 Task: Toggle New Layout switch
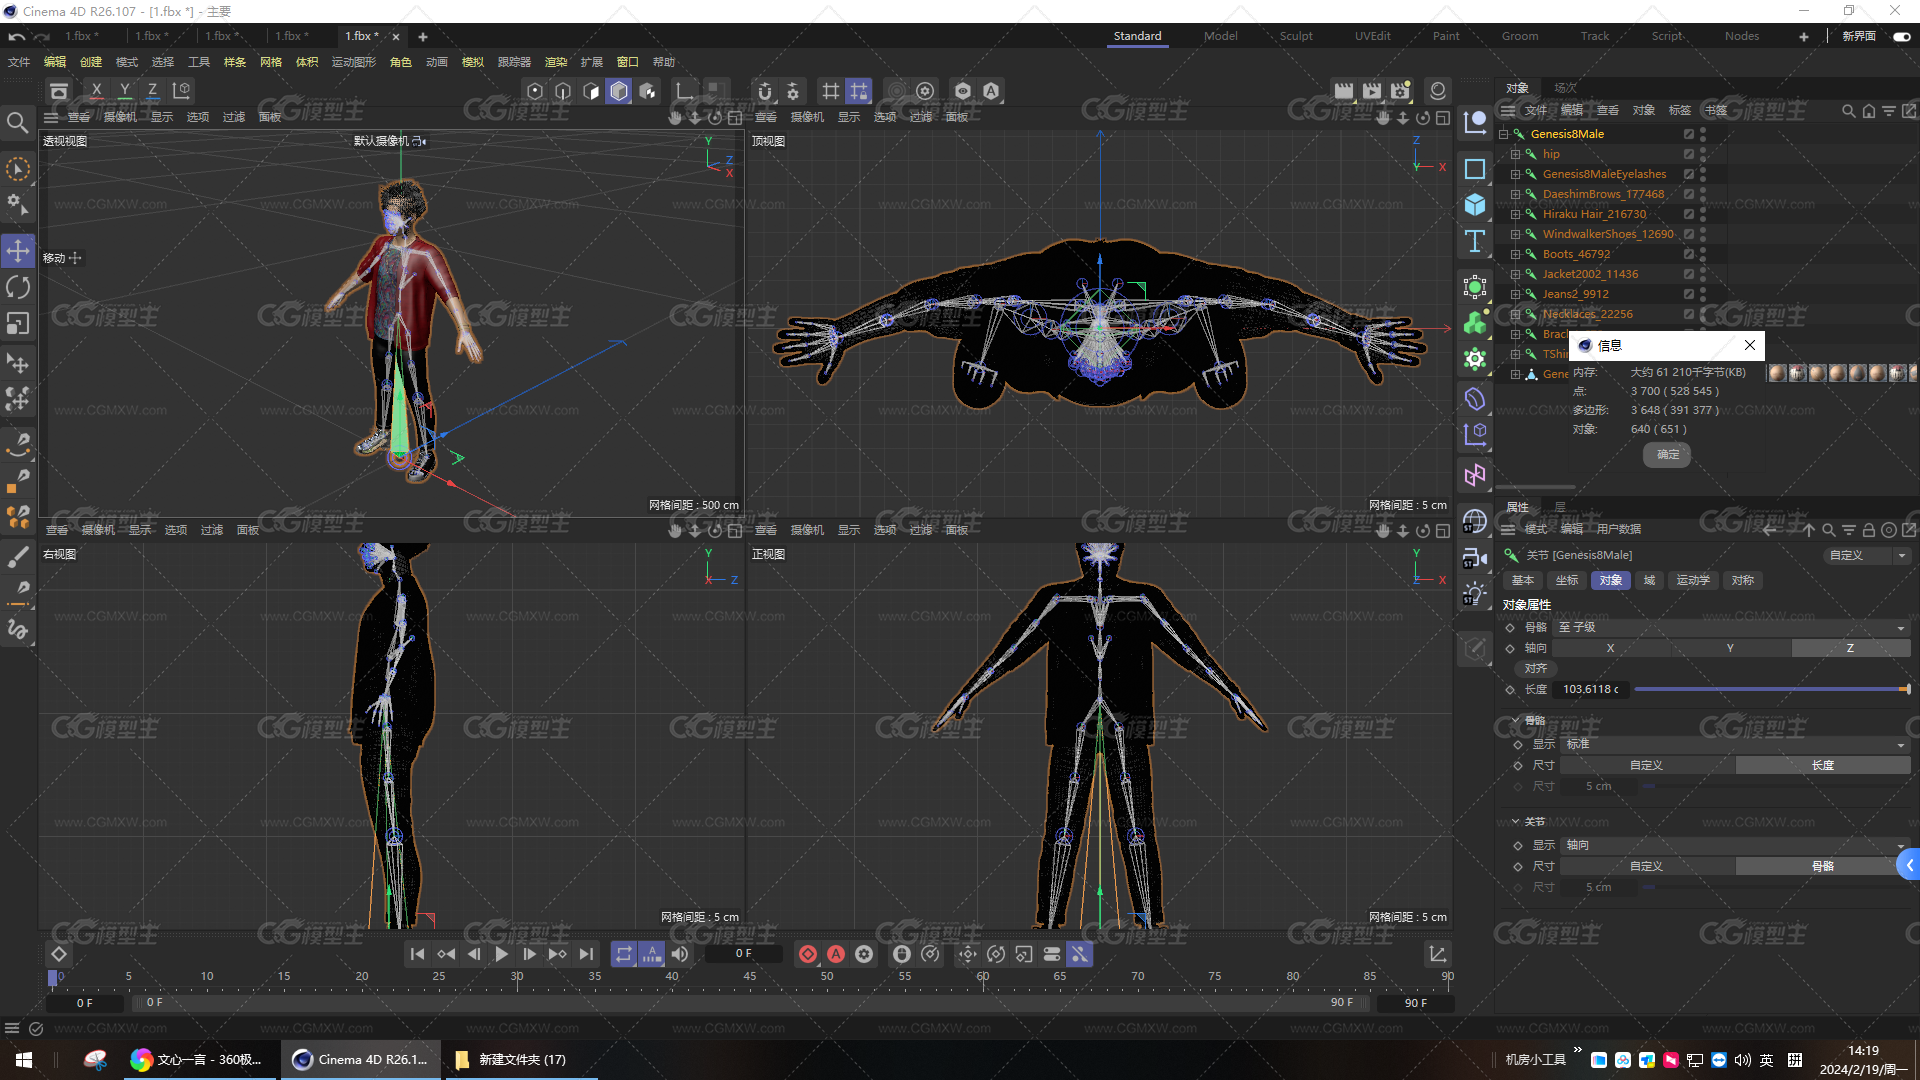pos(1901,37)
